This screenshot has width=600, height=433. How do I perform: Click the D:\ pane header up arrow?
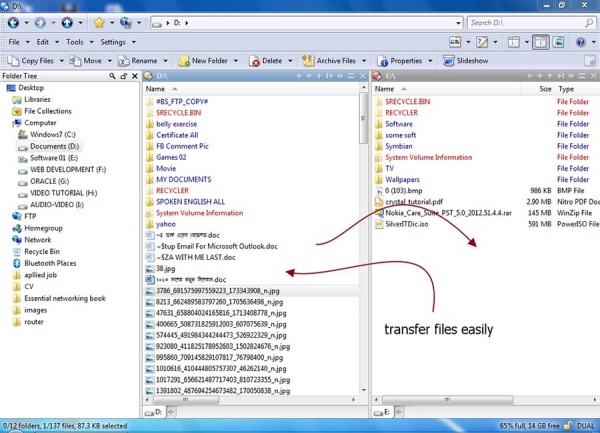[319, 76]
